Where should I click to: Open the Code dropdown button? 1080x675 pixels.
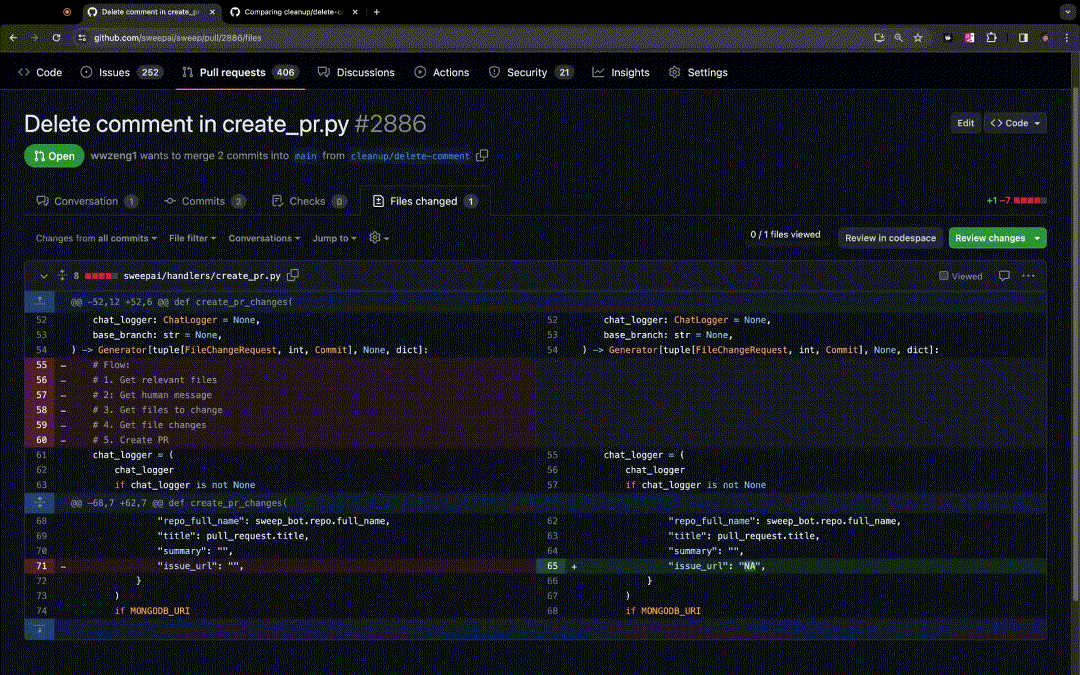pyautogui.click(x=1015, y=123)
